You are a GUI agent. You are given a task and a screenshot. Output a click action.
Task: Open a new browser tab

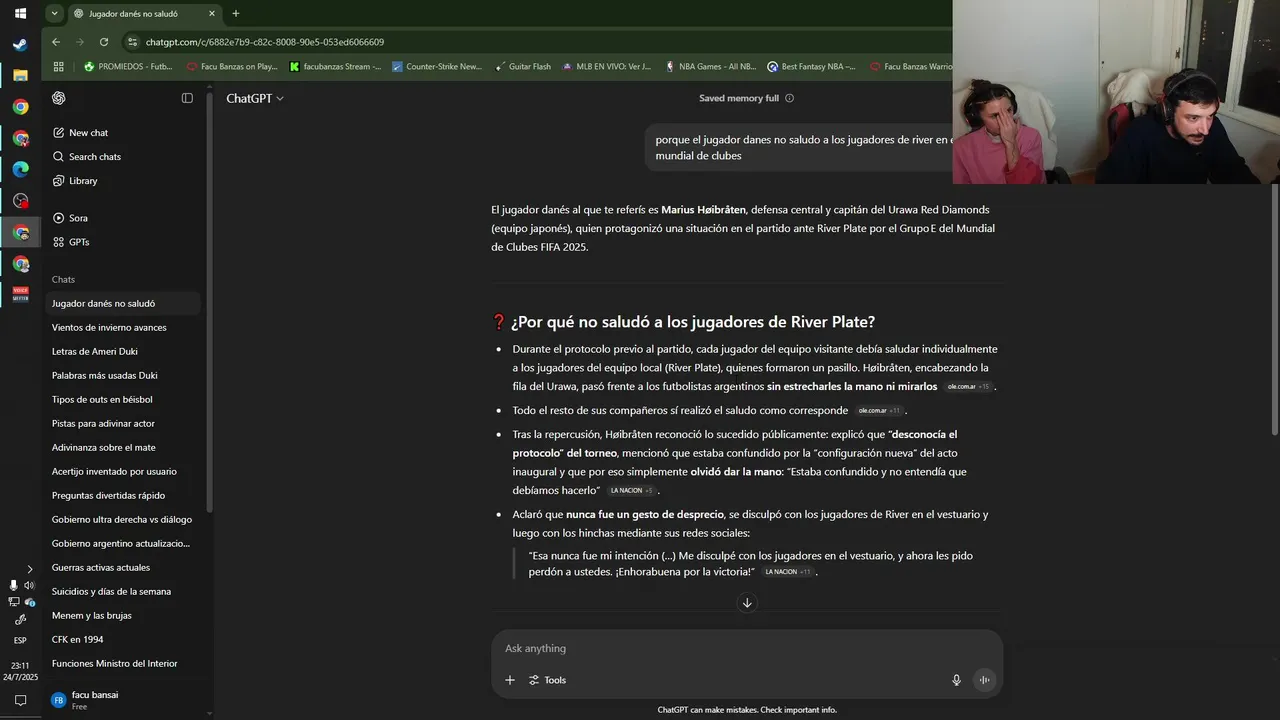coord(236,14)
